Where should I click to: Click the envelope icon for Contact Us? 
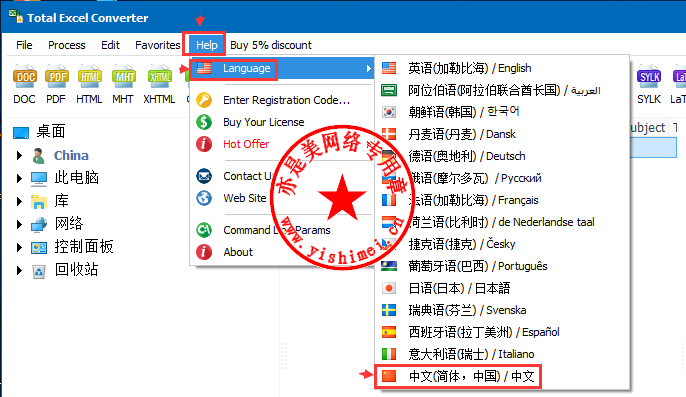coord(204,176)
